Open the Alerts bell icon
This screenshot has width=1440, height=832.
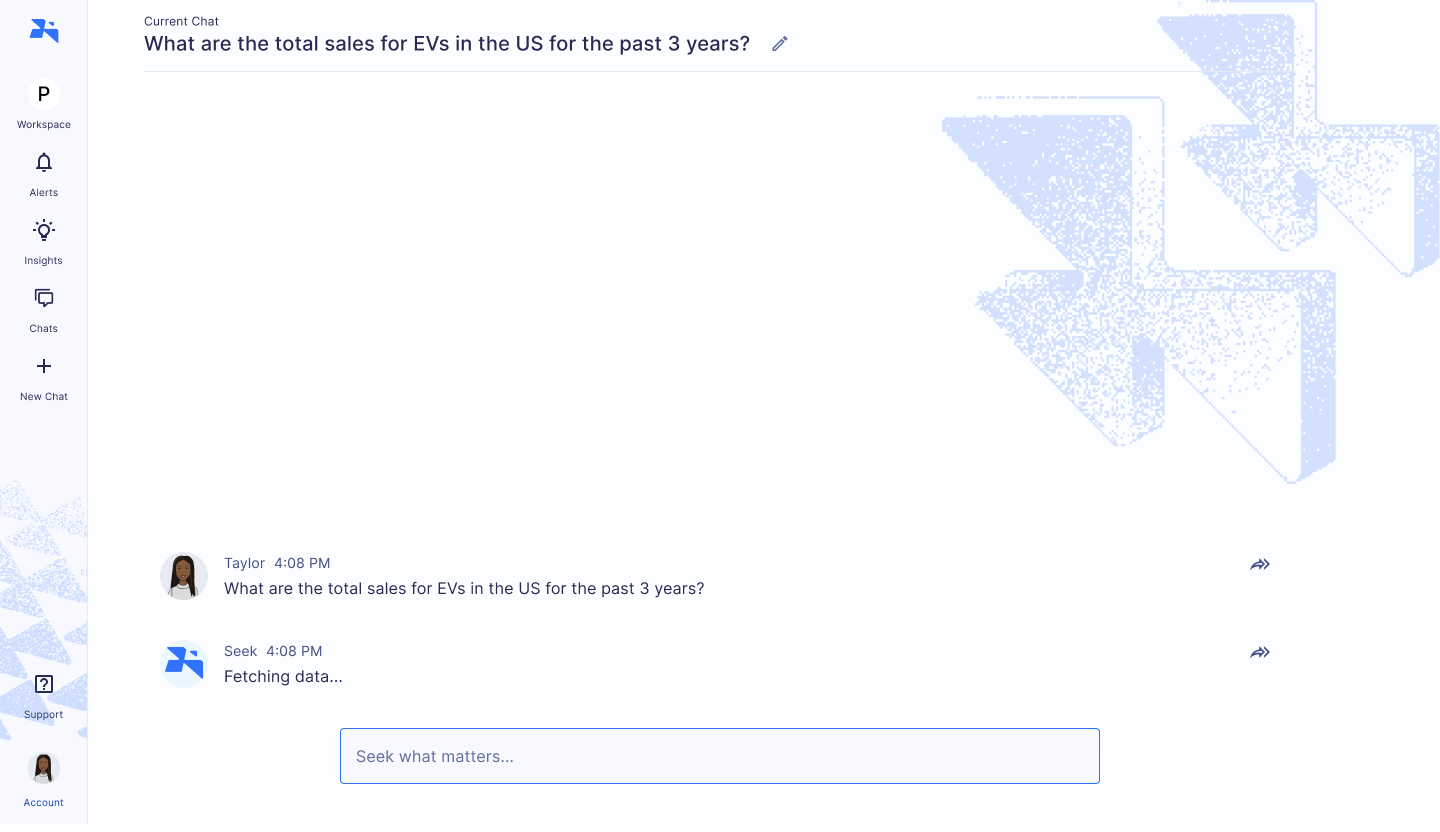(x=44, y=162)
